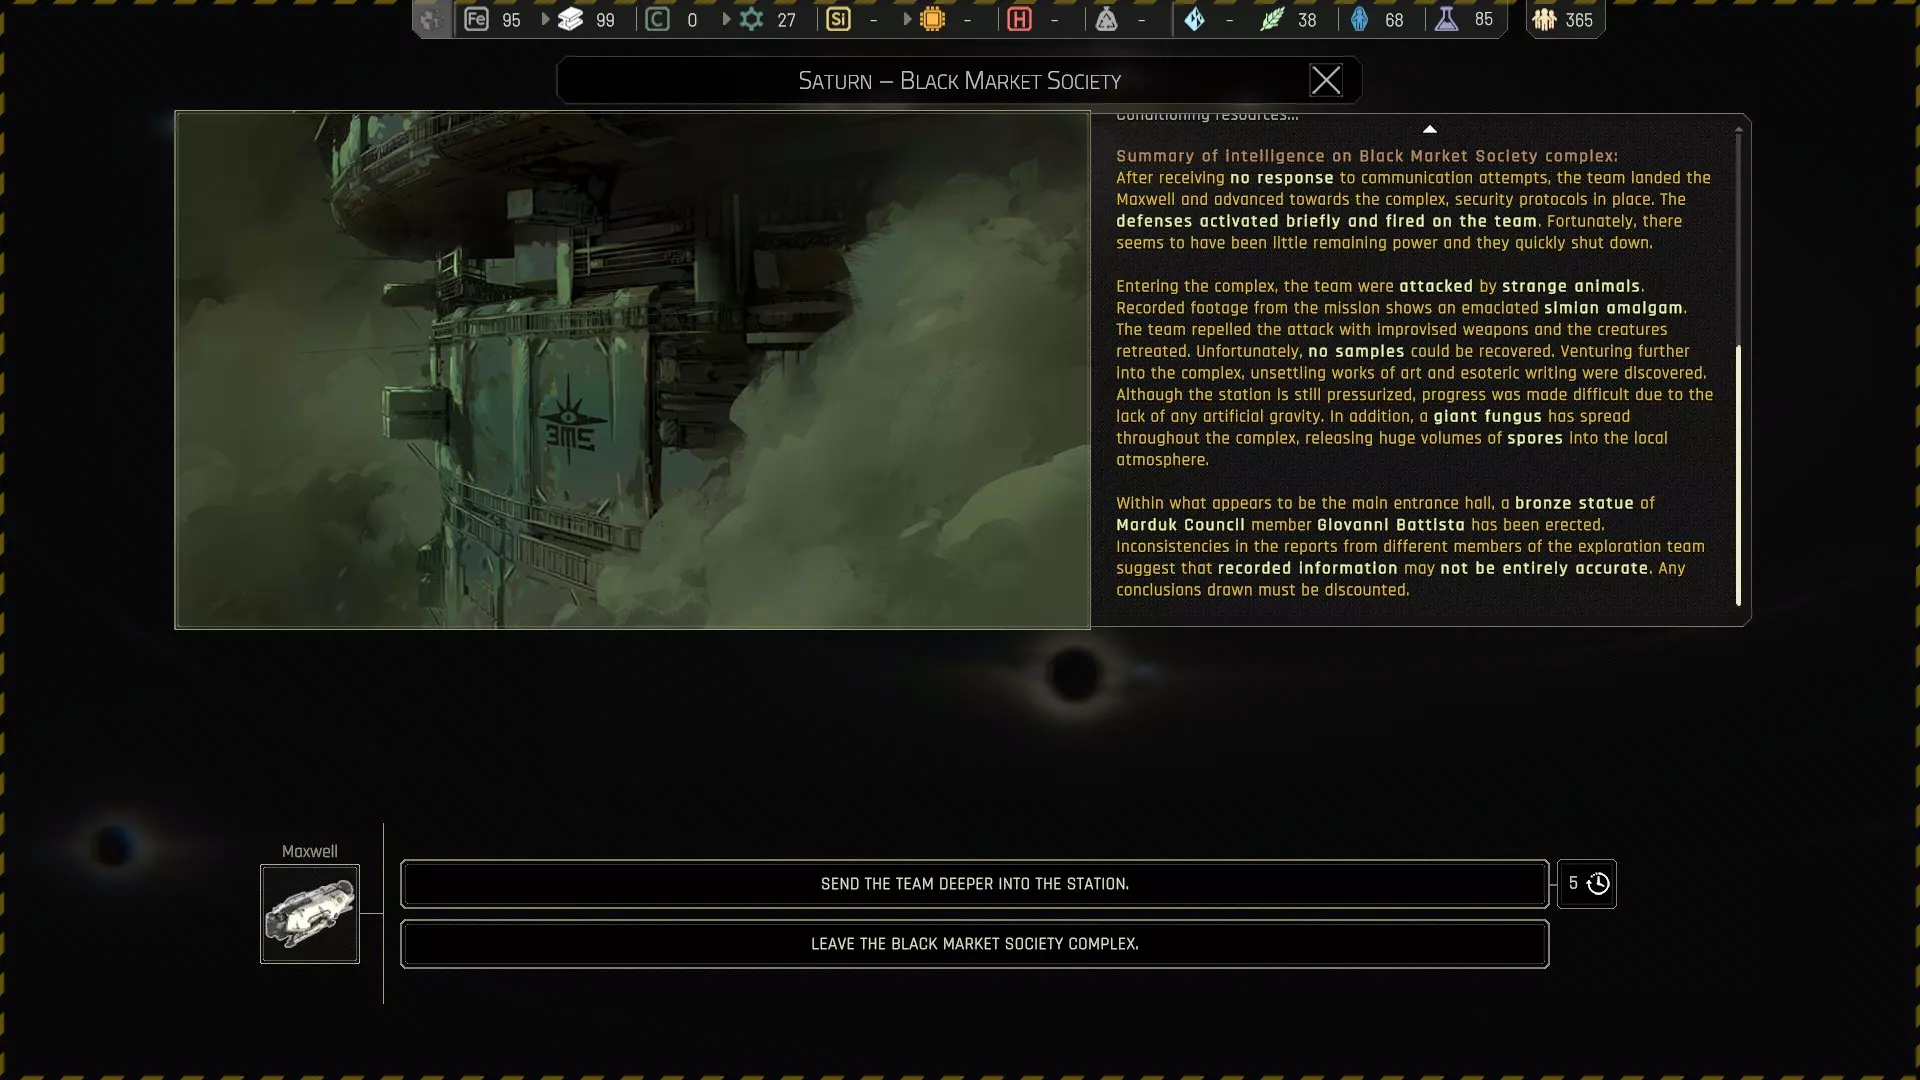Click the Iron (Fe) resource icon
The height and width of the screenshot is (1080, 1920).
point(477,19)
